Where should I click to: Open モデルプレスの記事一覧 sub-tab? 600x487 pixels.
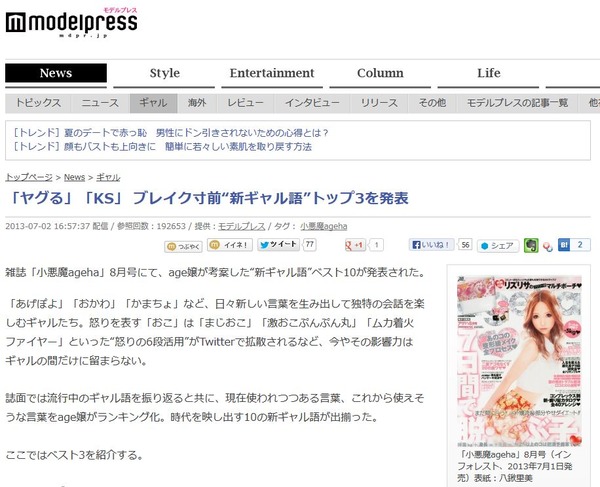[x=517, y=103]
